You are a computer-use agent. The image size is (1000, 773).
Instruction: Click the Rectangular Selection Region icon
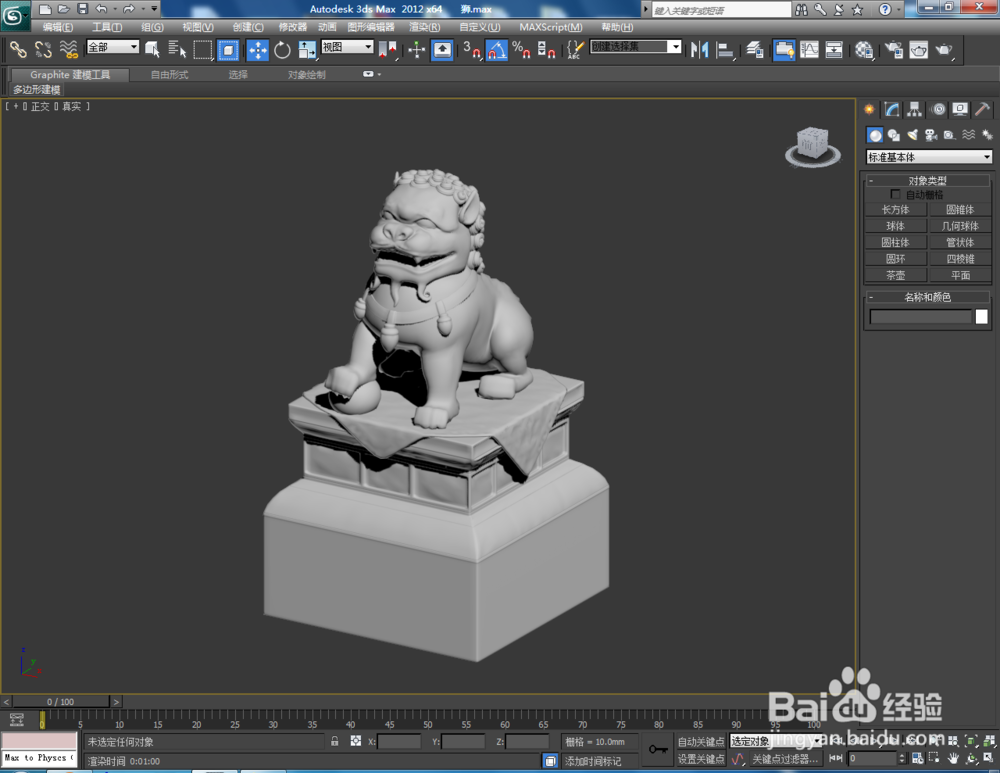coord(202,49)
